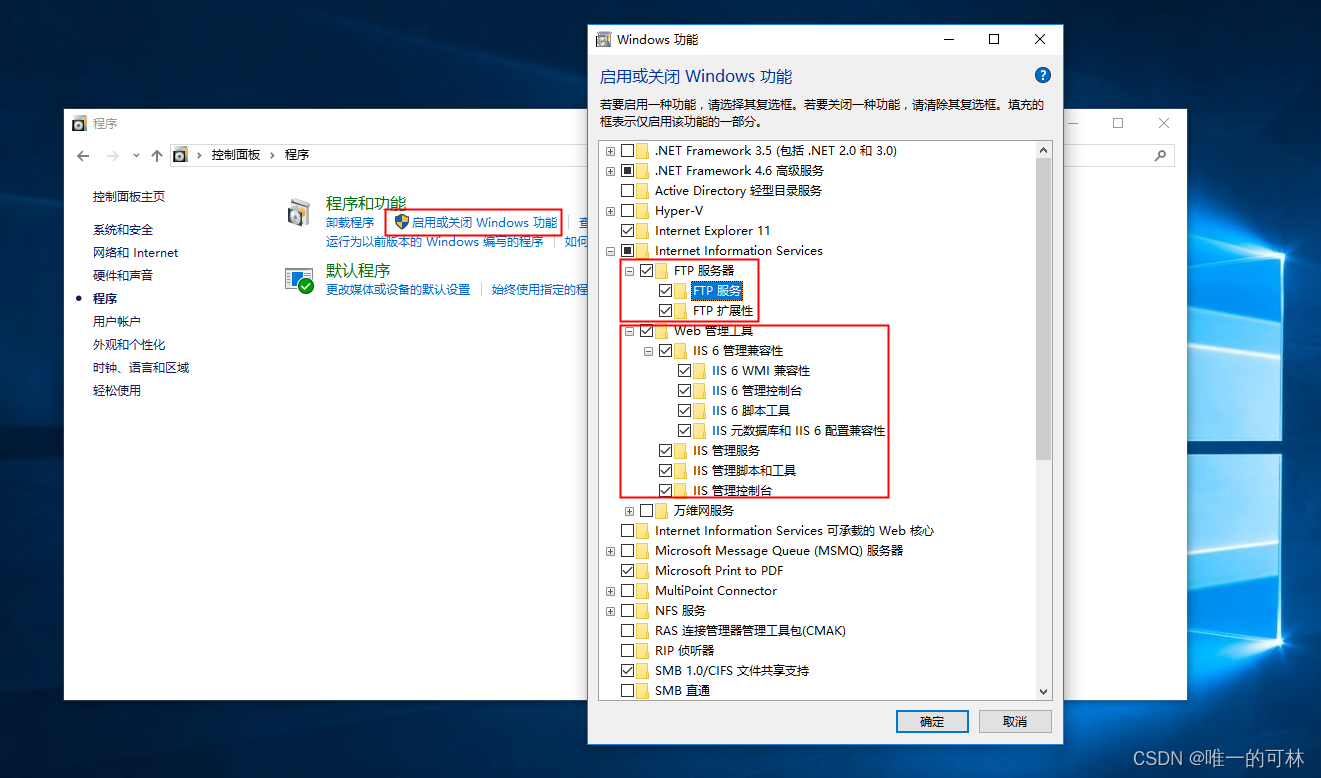Click the FTP 服务 folder icon
The width and height of the screenshot is (1321, 778).
681,291
